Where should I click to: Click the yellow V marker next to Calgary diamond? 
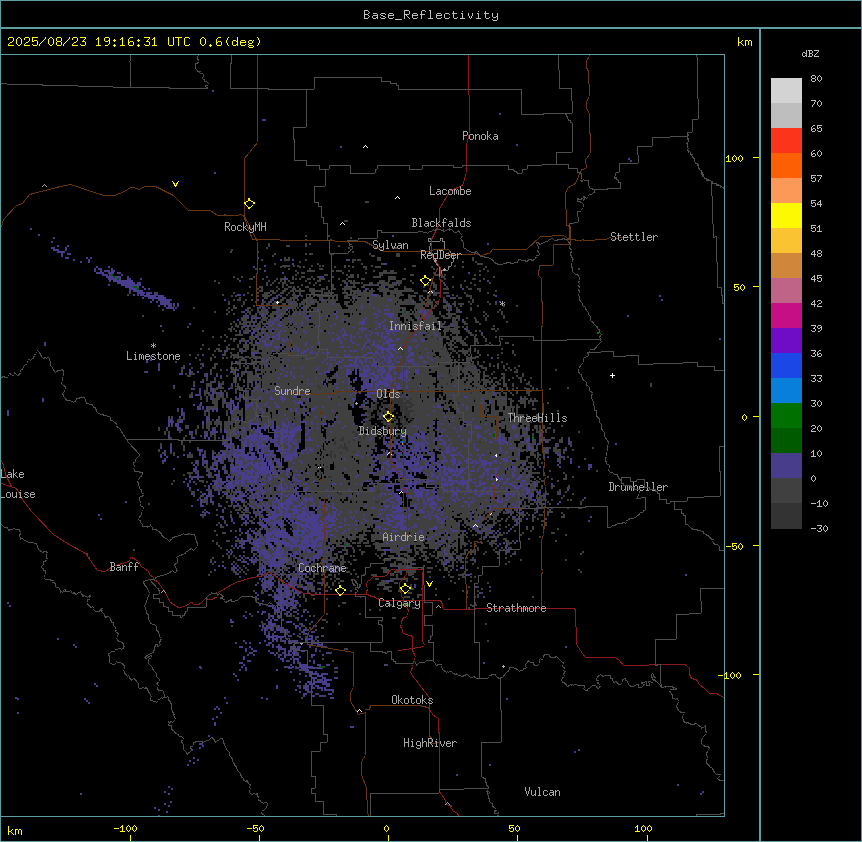point(429,584)
